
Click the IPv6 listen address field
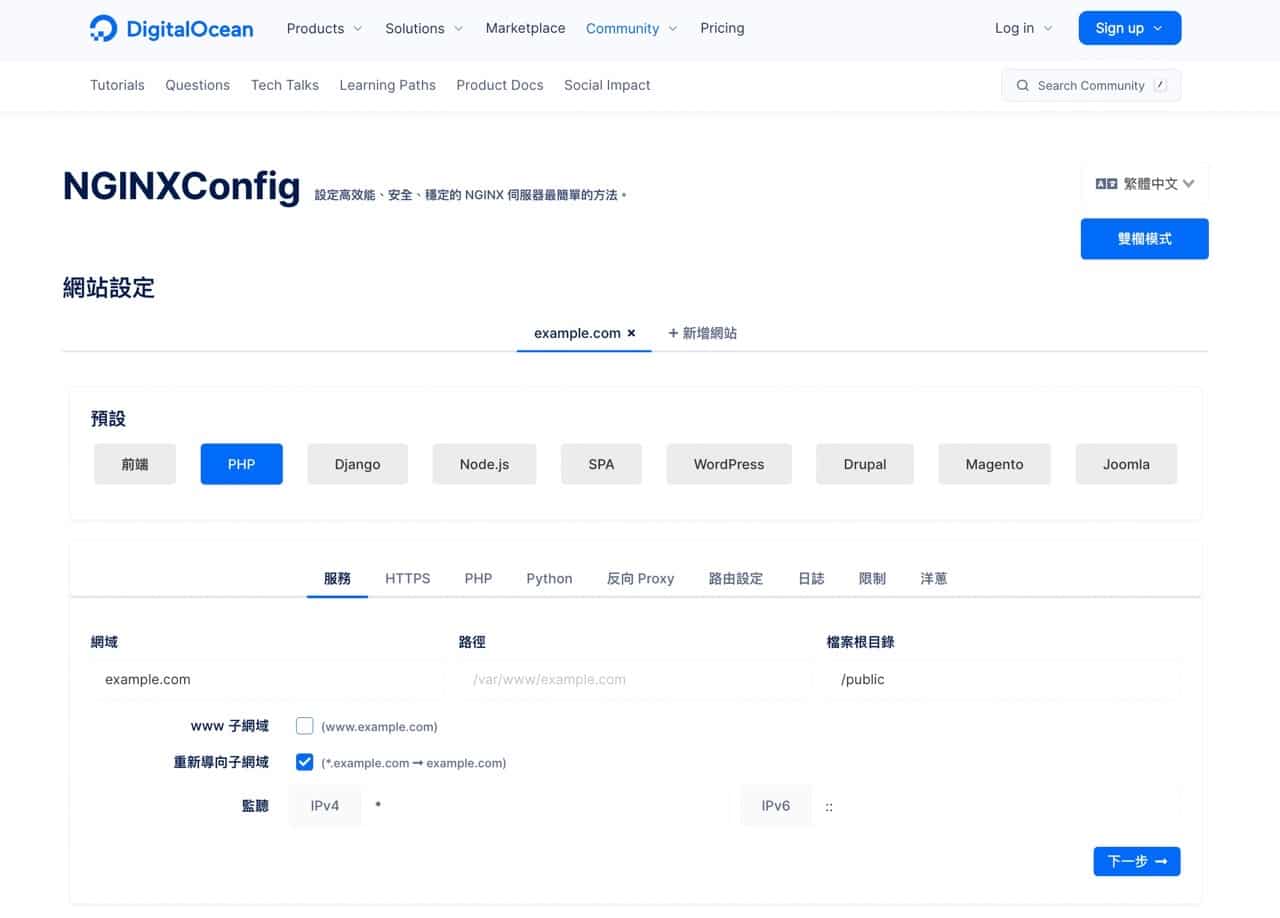pyautogui.click(x=997, y=805)
